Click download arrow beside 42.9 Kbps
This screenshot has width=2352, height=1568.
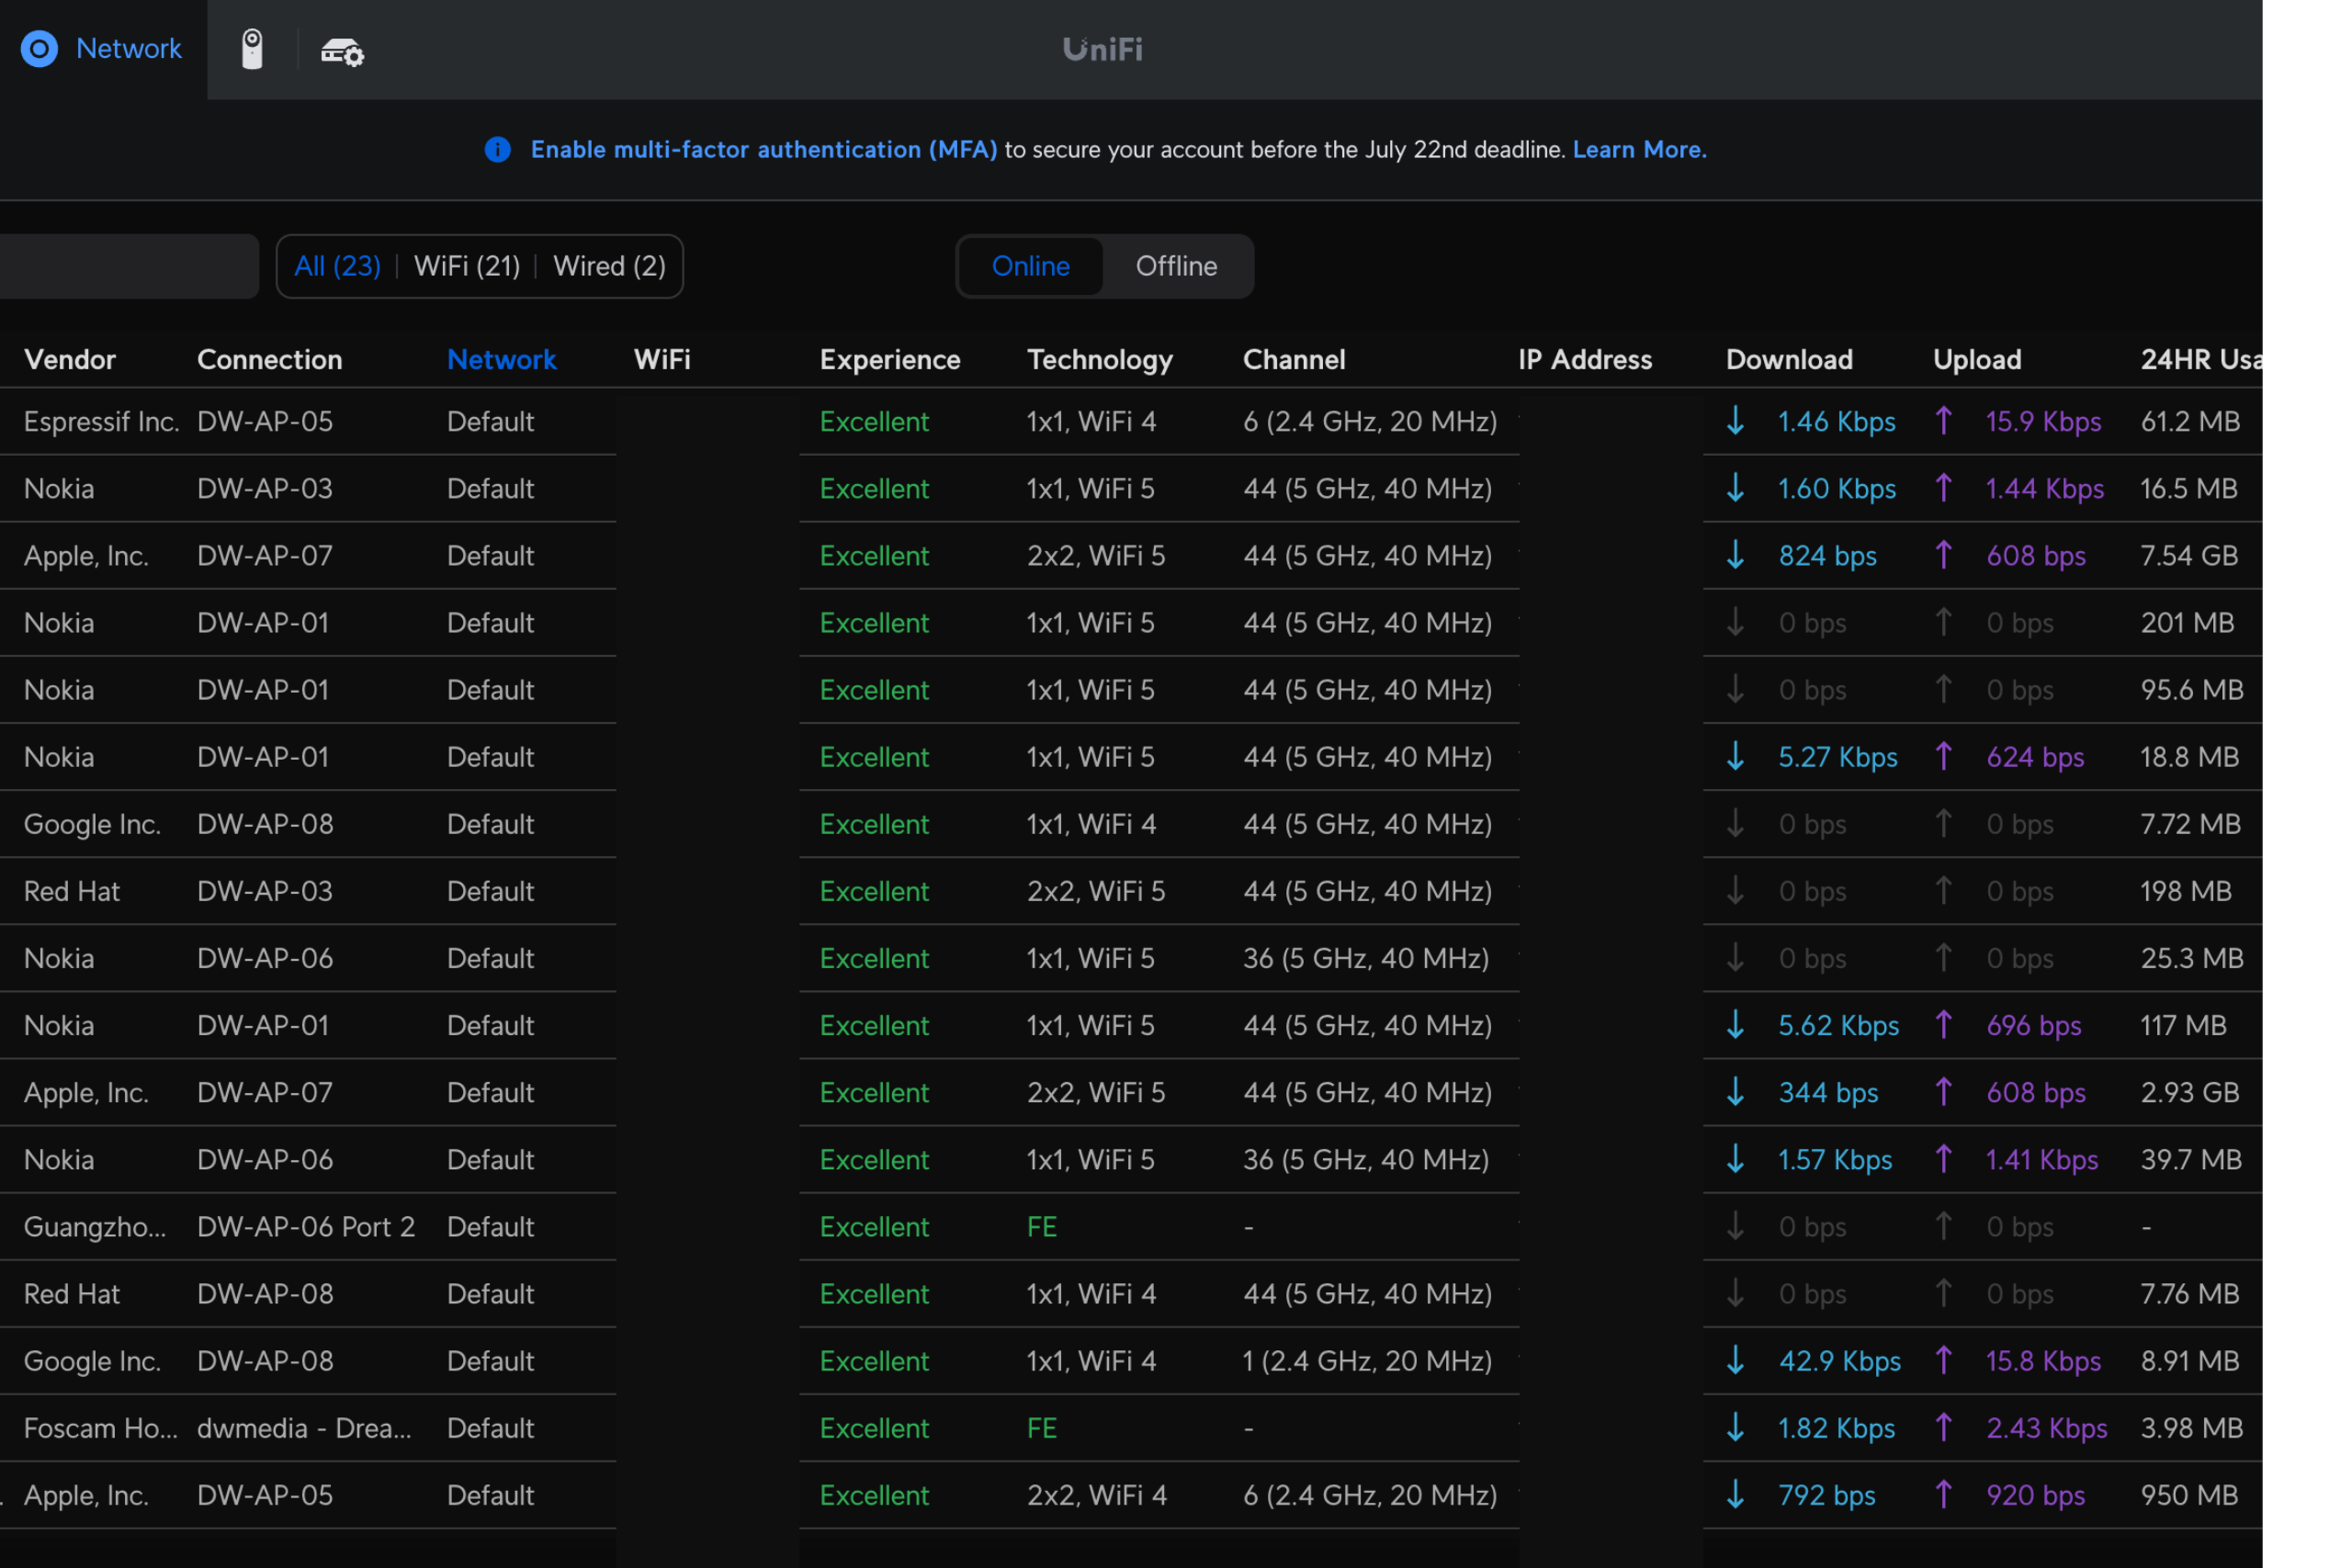click(x=1735, y=1360)
